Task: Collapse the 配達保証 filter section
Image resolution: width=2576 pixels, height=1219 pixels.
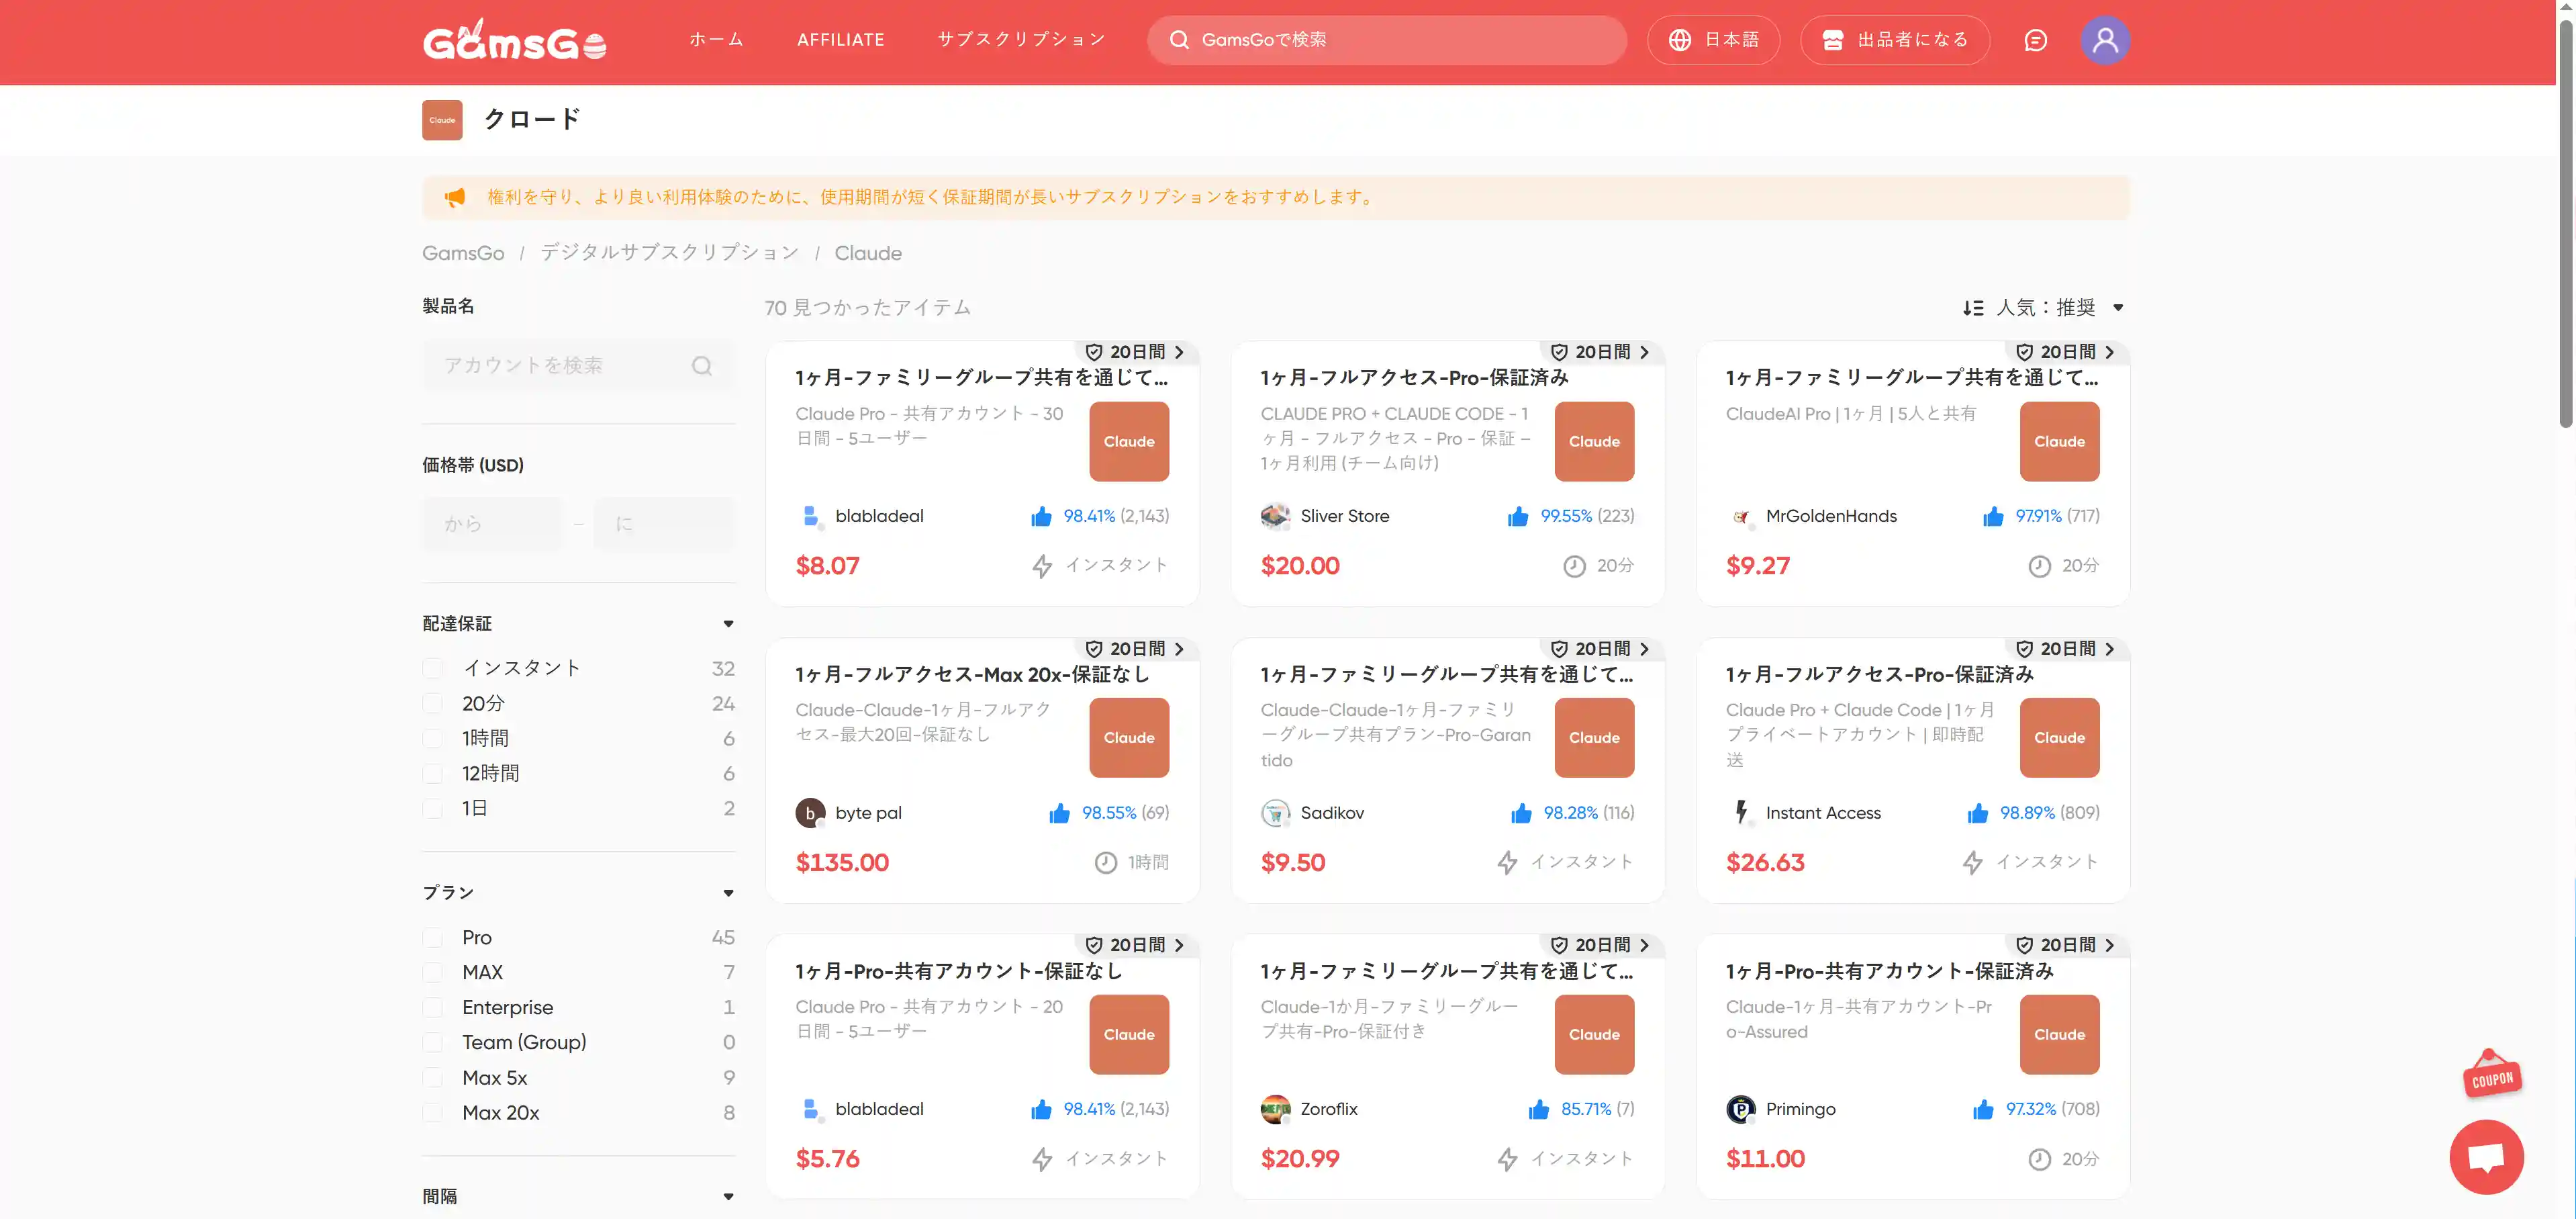Action: pos(728,623)
